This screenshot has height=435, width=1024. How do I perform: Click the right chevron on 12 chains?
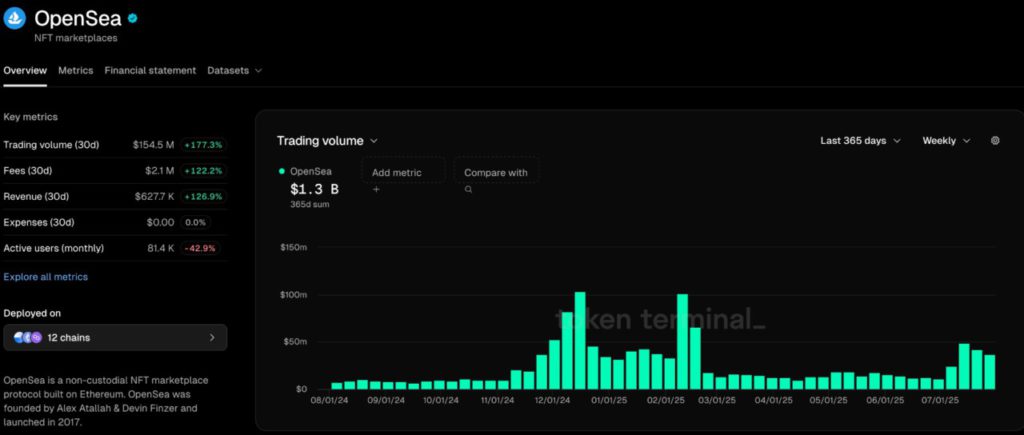point(212,338)
